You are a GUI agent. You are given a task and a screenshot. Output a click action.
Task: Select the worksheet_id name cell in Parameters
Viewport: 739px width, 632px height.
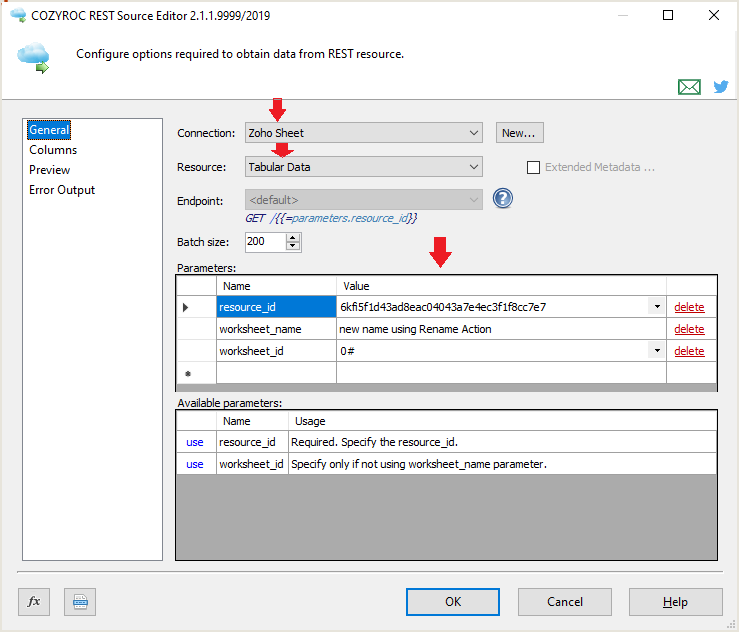[276, 351]
